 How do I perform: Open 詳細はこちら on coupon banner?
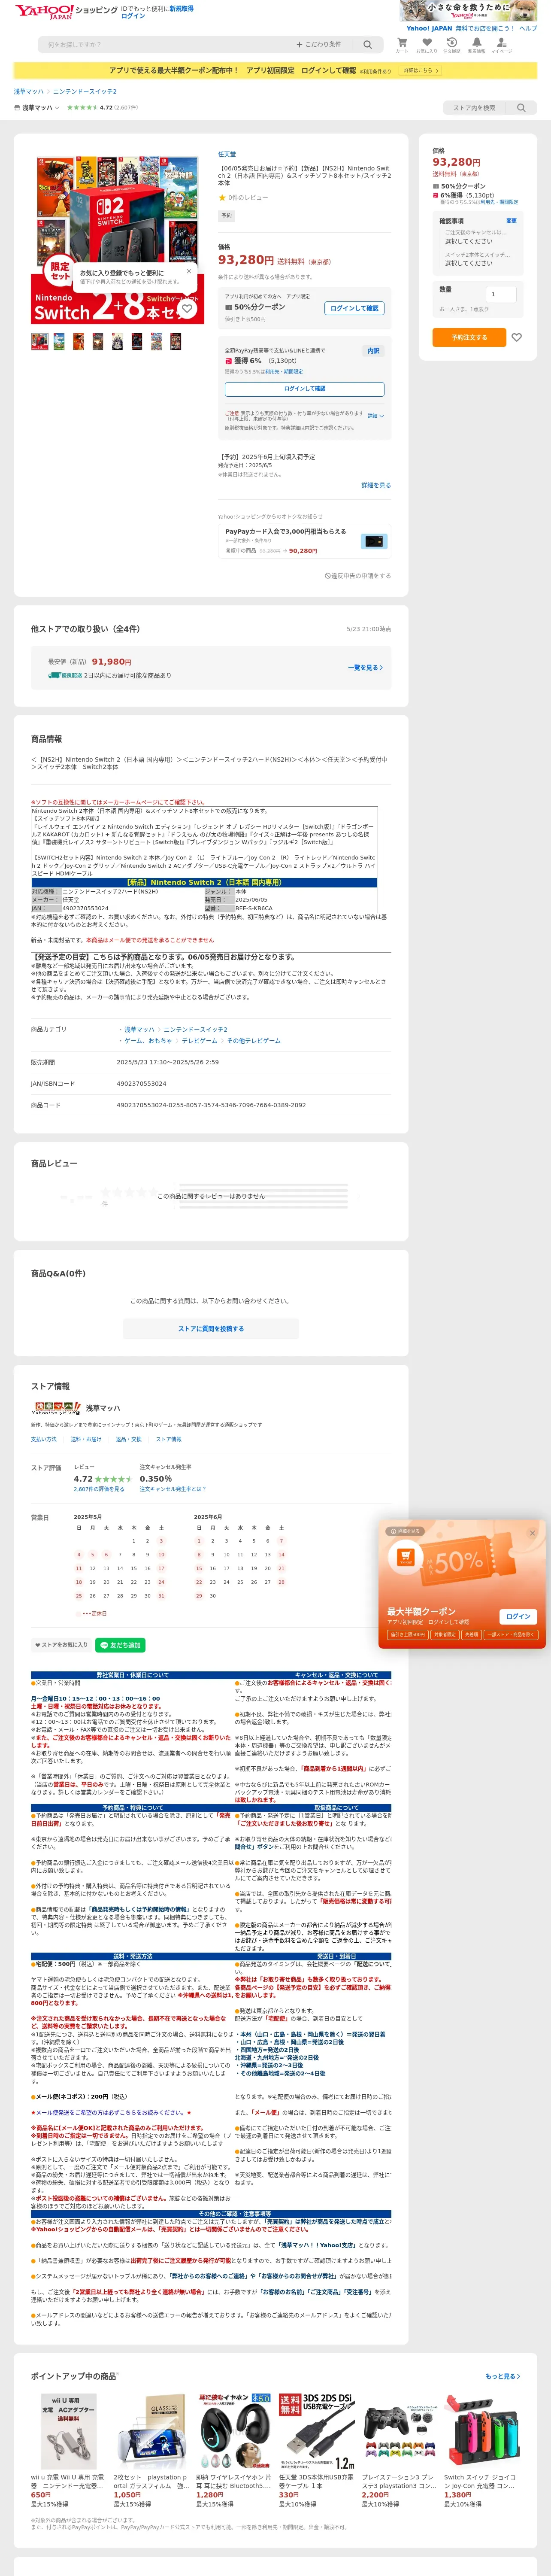pyautogui.click(x=420, y=71)
